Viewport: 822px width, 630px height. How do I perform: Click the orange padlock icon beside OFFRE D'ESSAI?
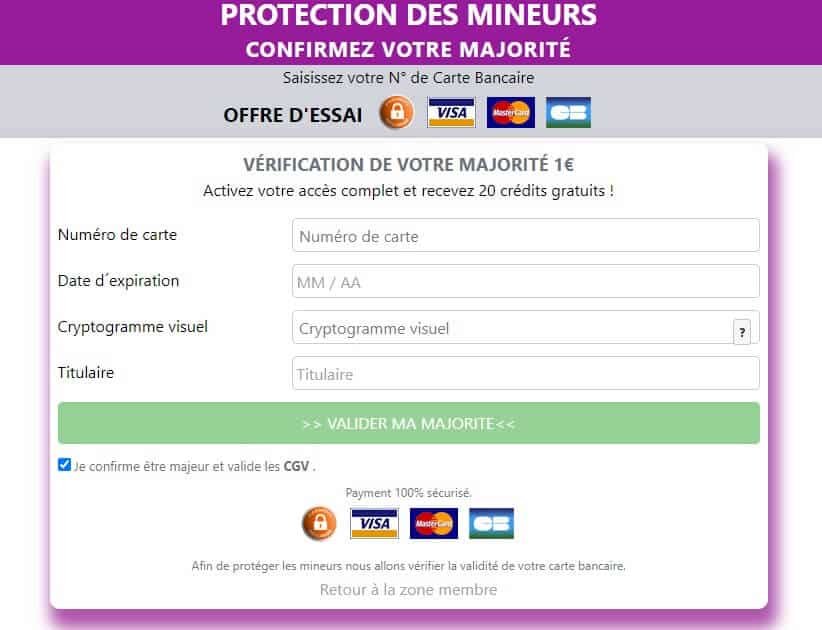[396, 113]
